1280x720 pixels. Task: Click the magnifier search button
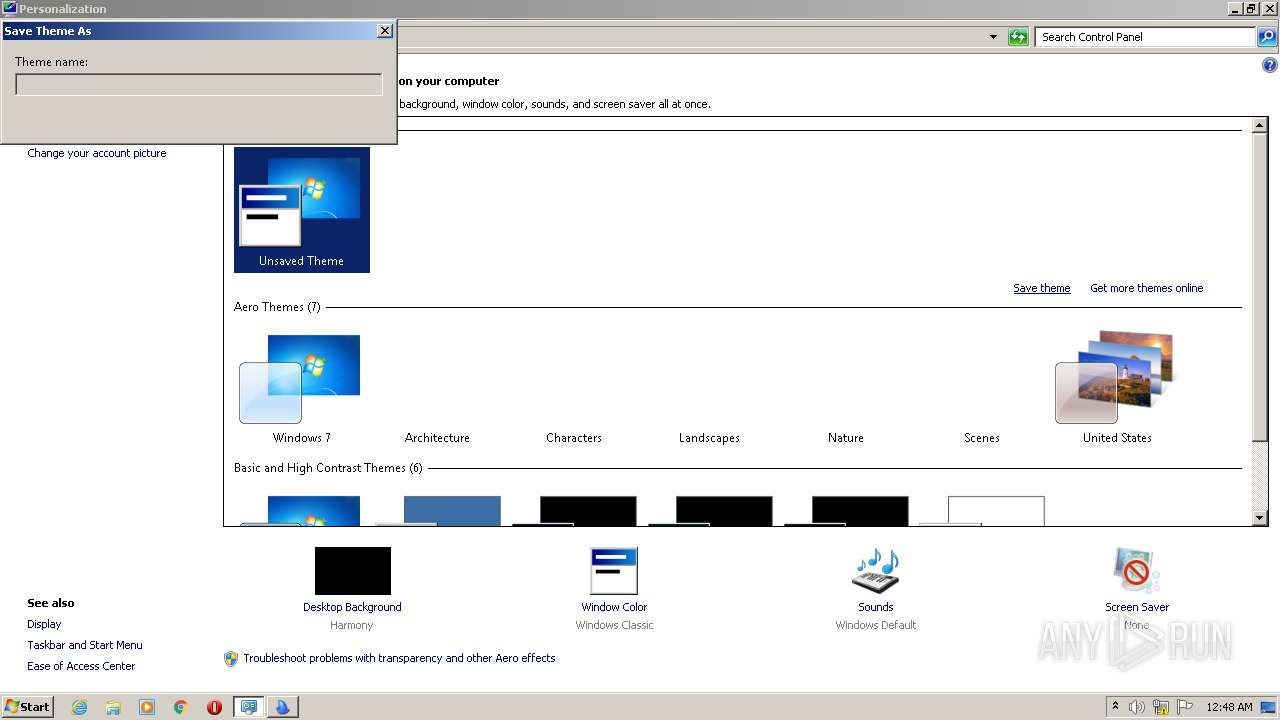point(1267,37)
